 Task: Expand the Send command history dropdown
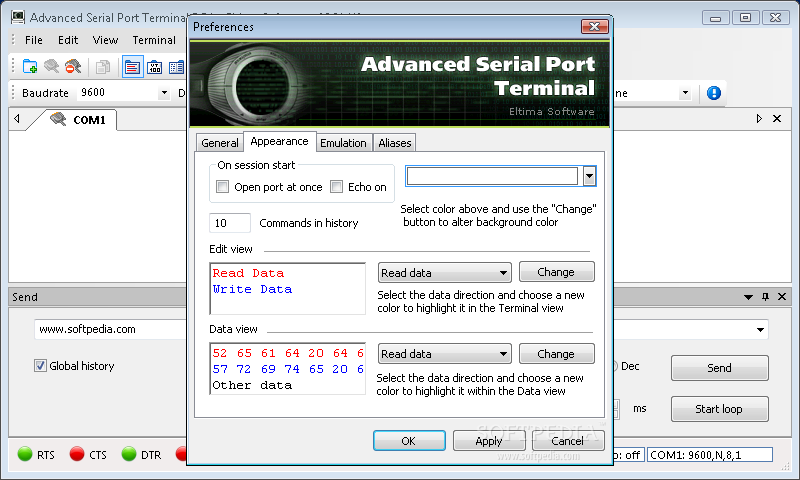[x=760, y=330]
